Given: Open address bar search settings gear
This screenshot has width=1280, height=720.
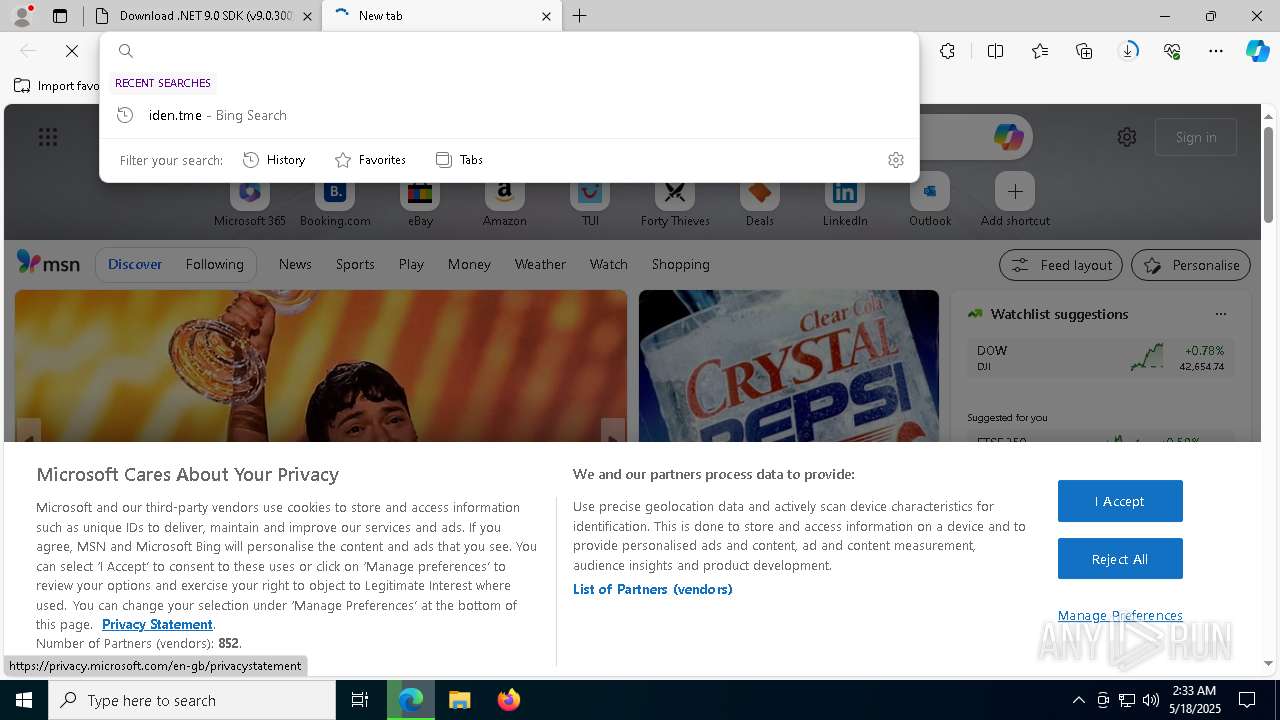Looking at the screenshot, I should click(896, 160).
